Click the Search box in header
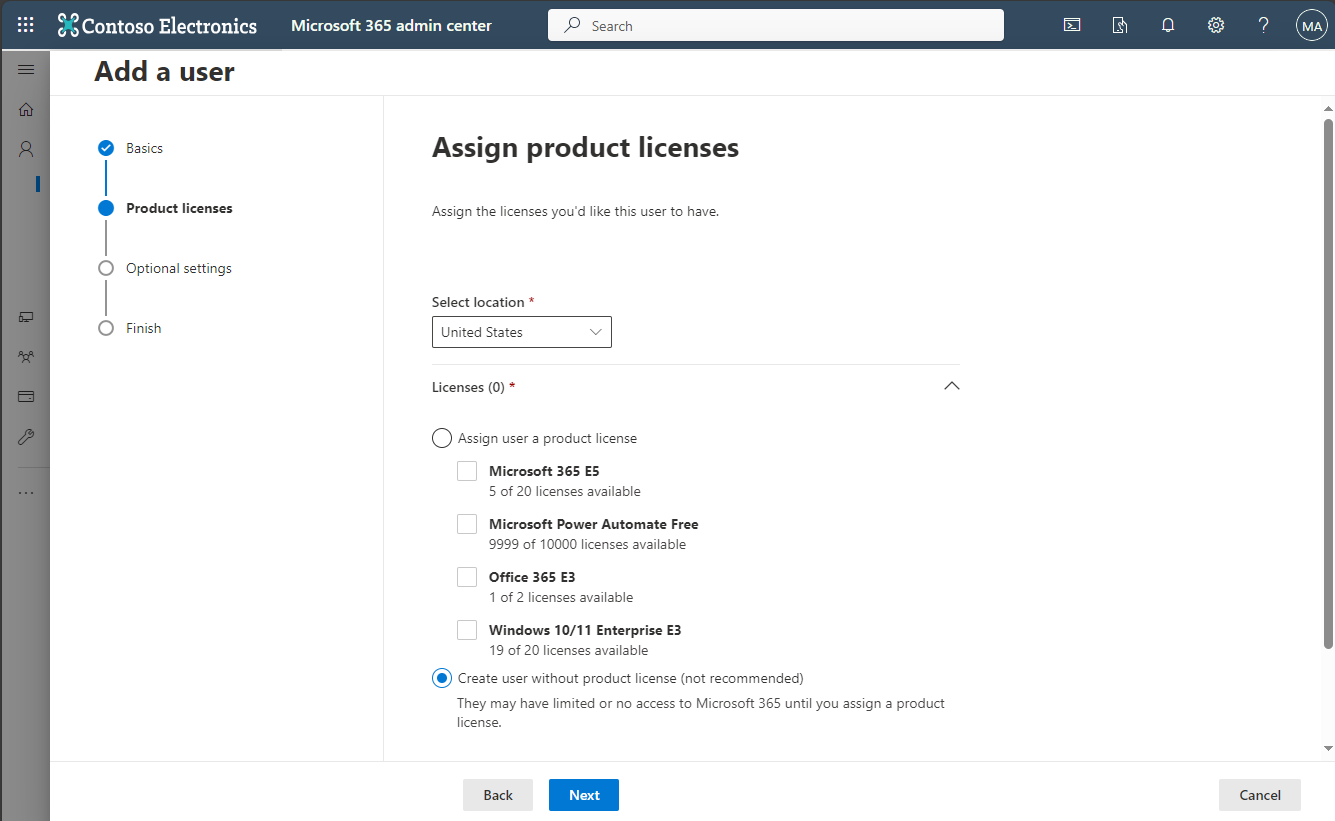Screen dimensions: 1335x821 click(776, 26)
